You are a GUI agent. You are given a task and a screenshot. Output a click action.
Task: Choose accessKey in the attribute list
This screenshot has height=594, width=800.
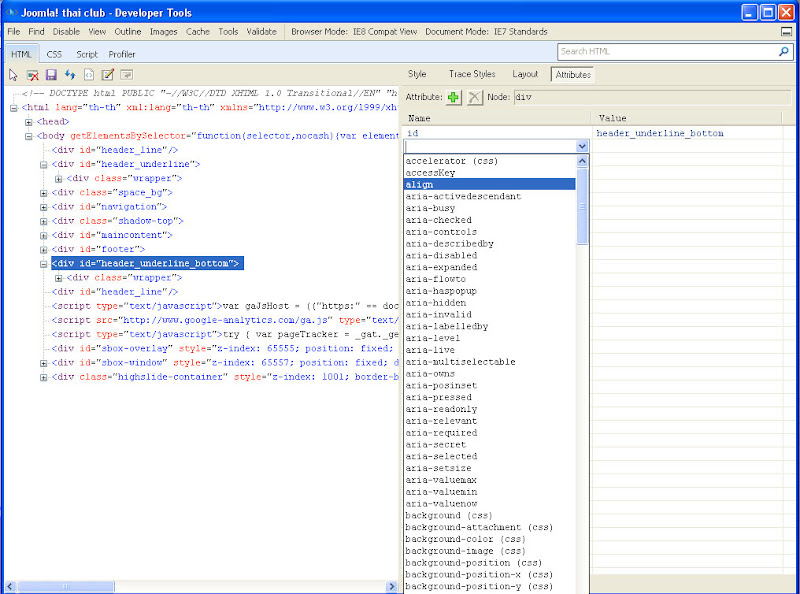click(x=490, y=172)
